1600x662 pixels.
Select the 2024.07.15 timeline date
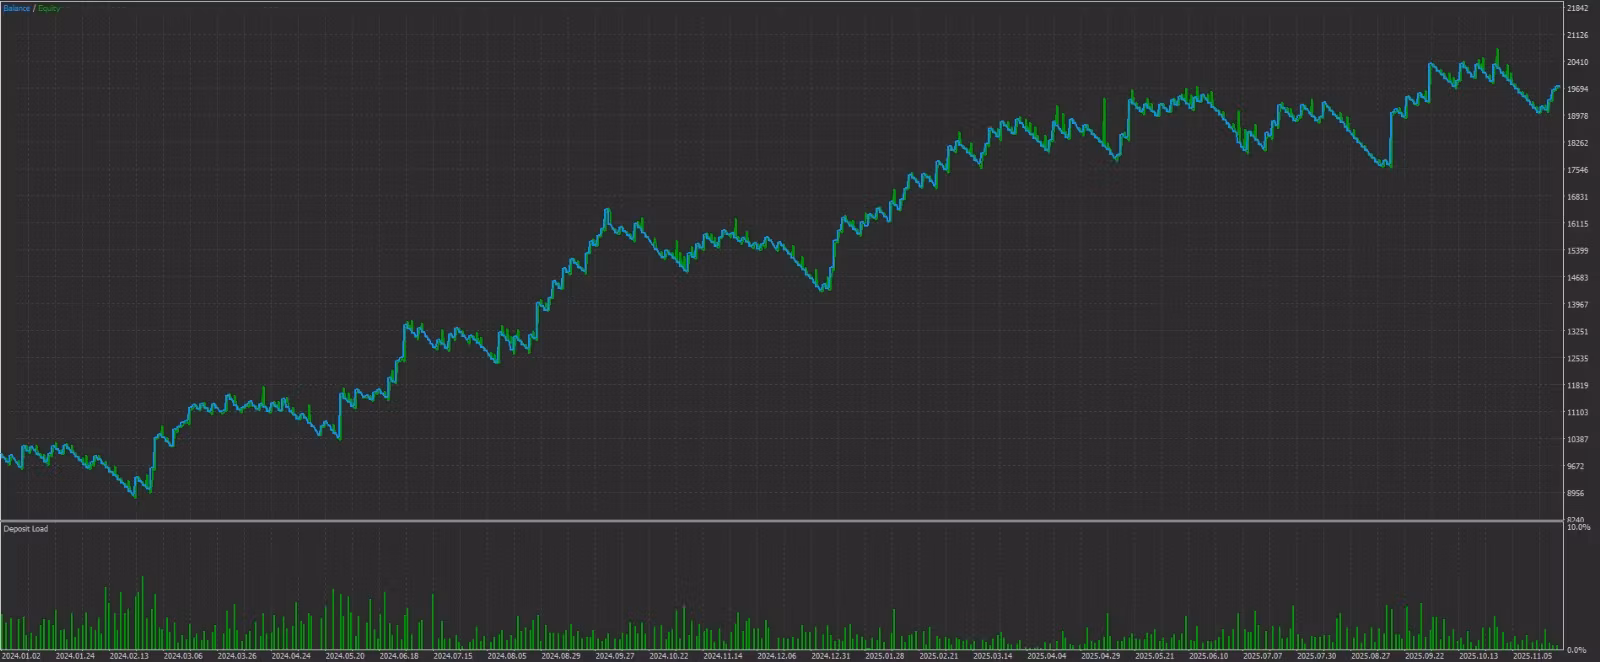click(x=453, y=656)
